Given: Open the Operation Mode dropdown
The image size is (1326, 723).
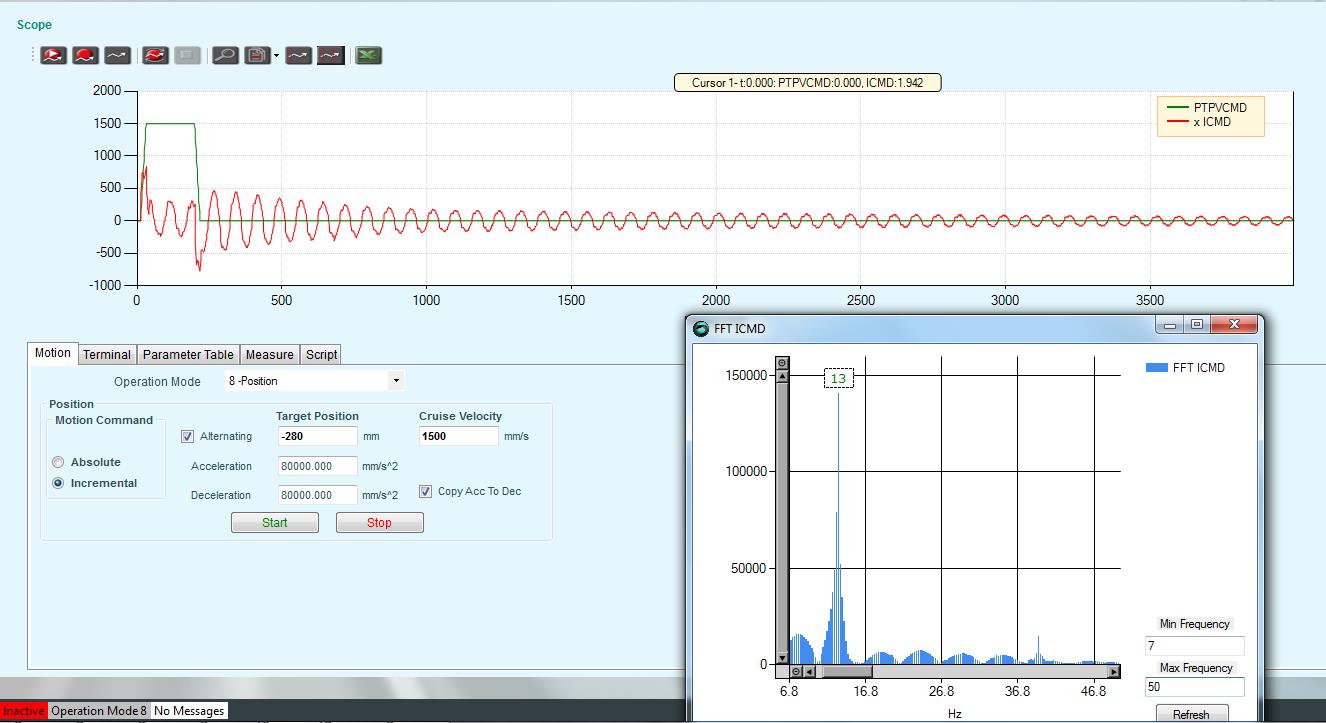Looking at the screenshot, I should click(396, 381).
